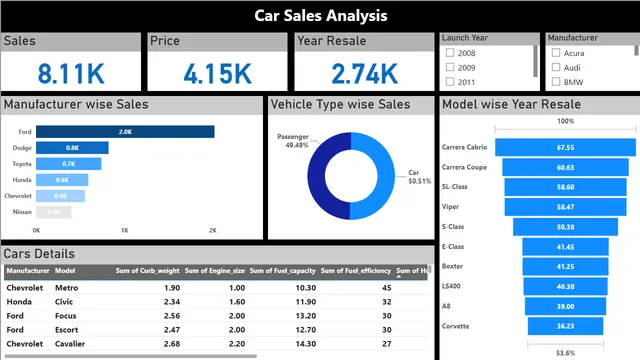Screen dimensions: 640x360
Task: Select A8 39.00 funnel bar
Action: pos(565,307)
